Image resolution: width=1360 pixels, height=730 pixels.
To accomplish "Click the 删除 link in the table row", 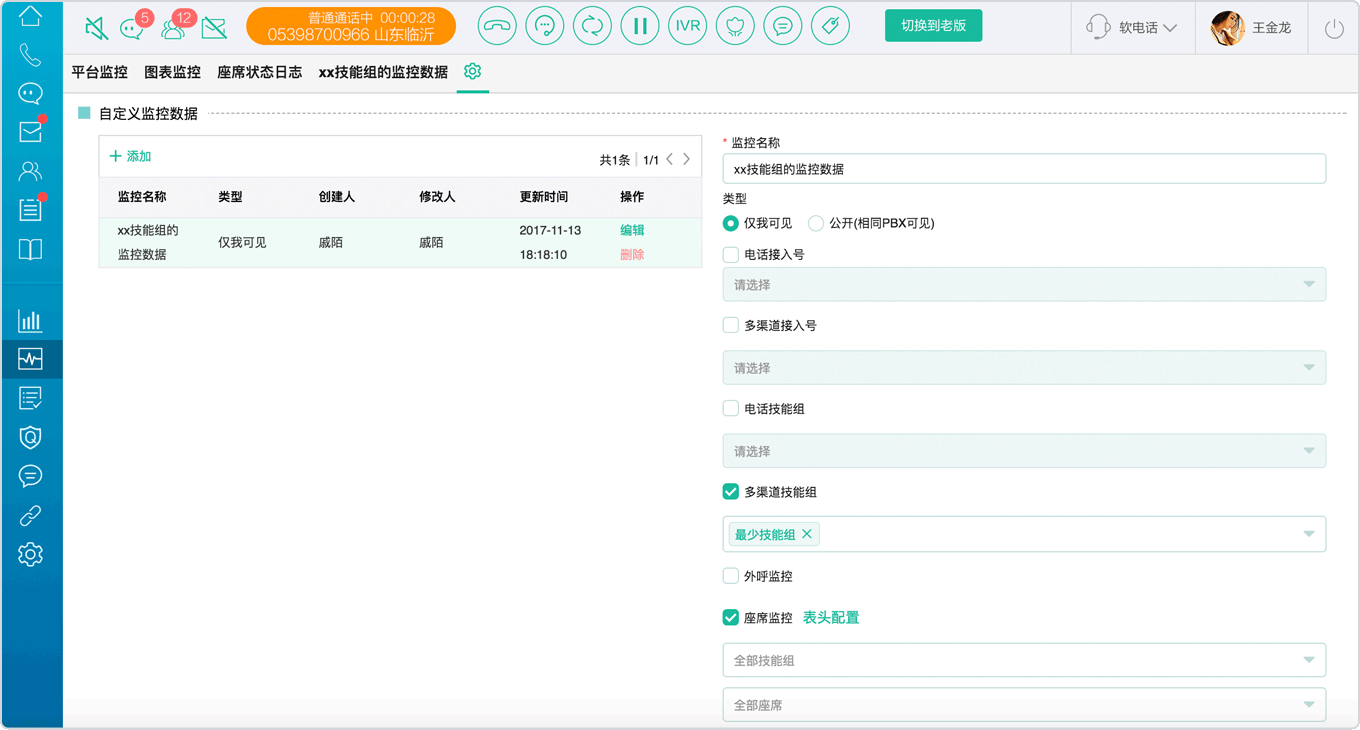I will coord(632,254).
